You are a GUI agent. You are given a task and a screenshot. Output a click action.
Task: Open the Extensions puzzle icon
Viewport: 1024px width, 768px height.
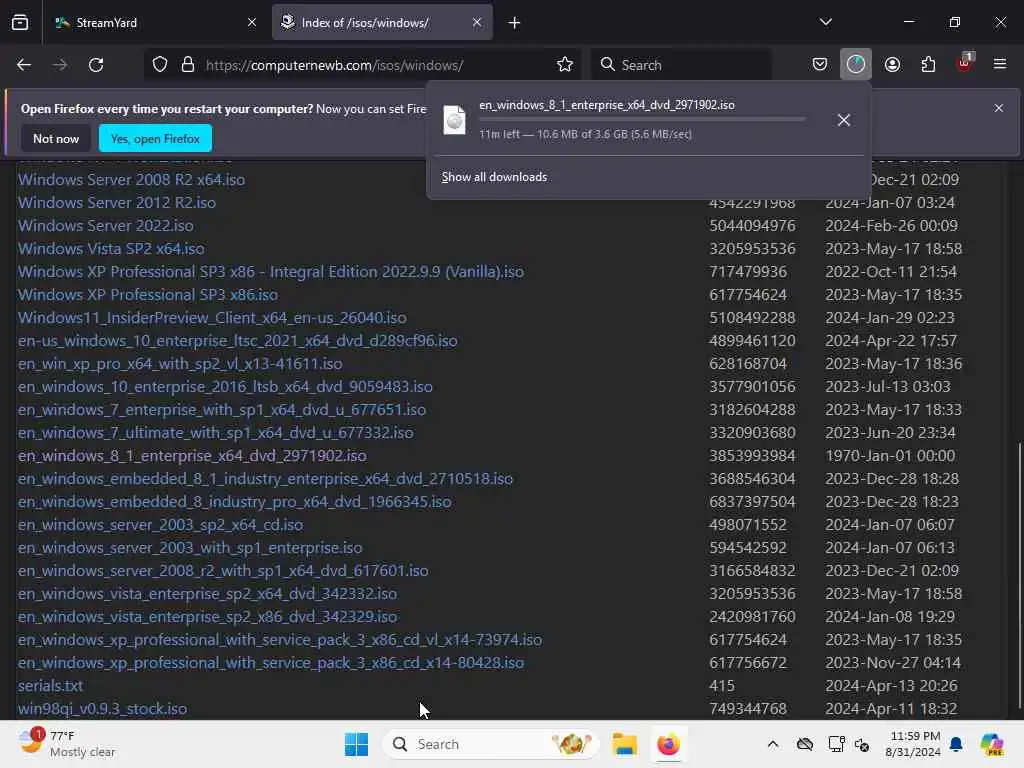tap(928, 64)
